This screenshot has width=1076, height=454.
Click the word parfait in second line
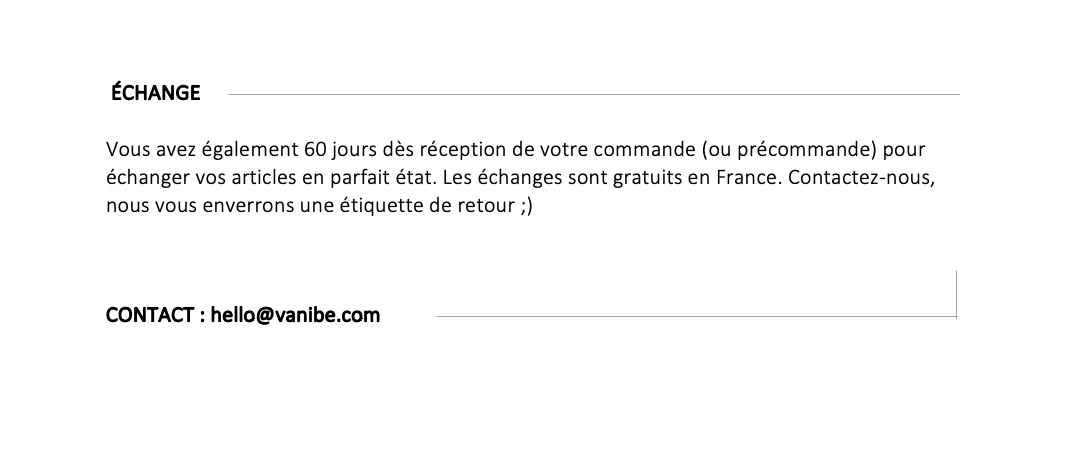355,178
